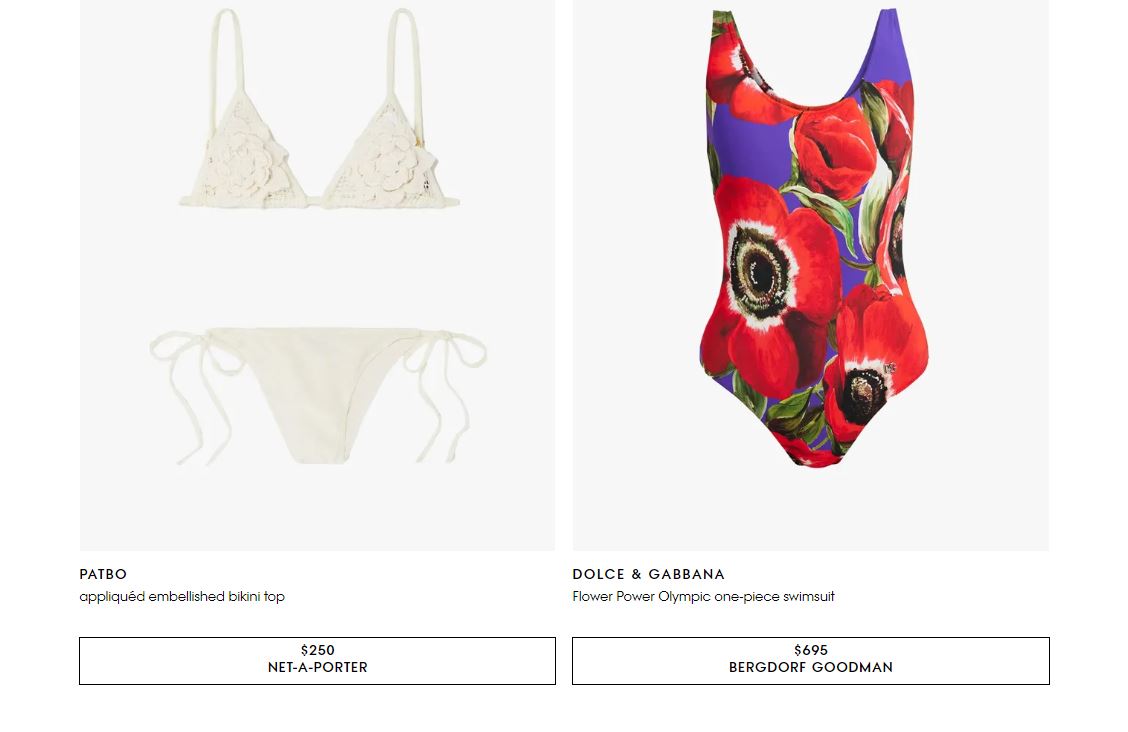The image size is (1128, 732).
Task: Click the DOLCE & GABBANA brand name
Action: (648, 575)
